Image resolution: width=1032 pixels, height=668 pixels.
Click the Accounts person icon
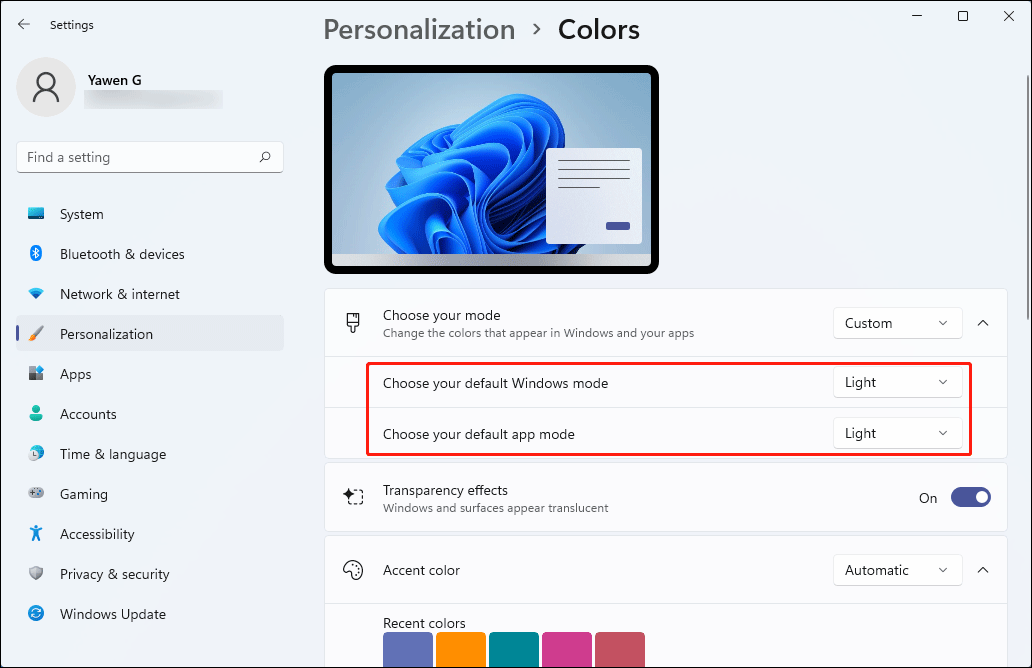click(x=36, y=413)
